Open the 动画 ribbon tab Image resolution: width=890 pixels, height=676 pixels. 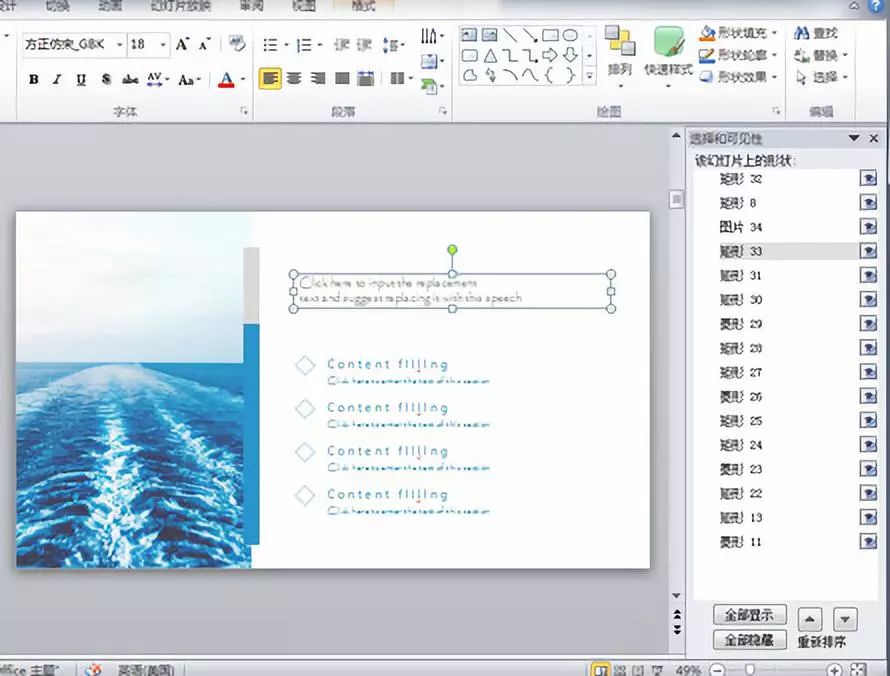click(x=110, y=6)
